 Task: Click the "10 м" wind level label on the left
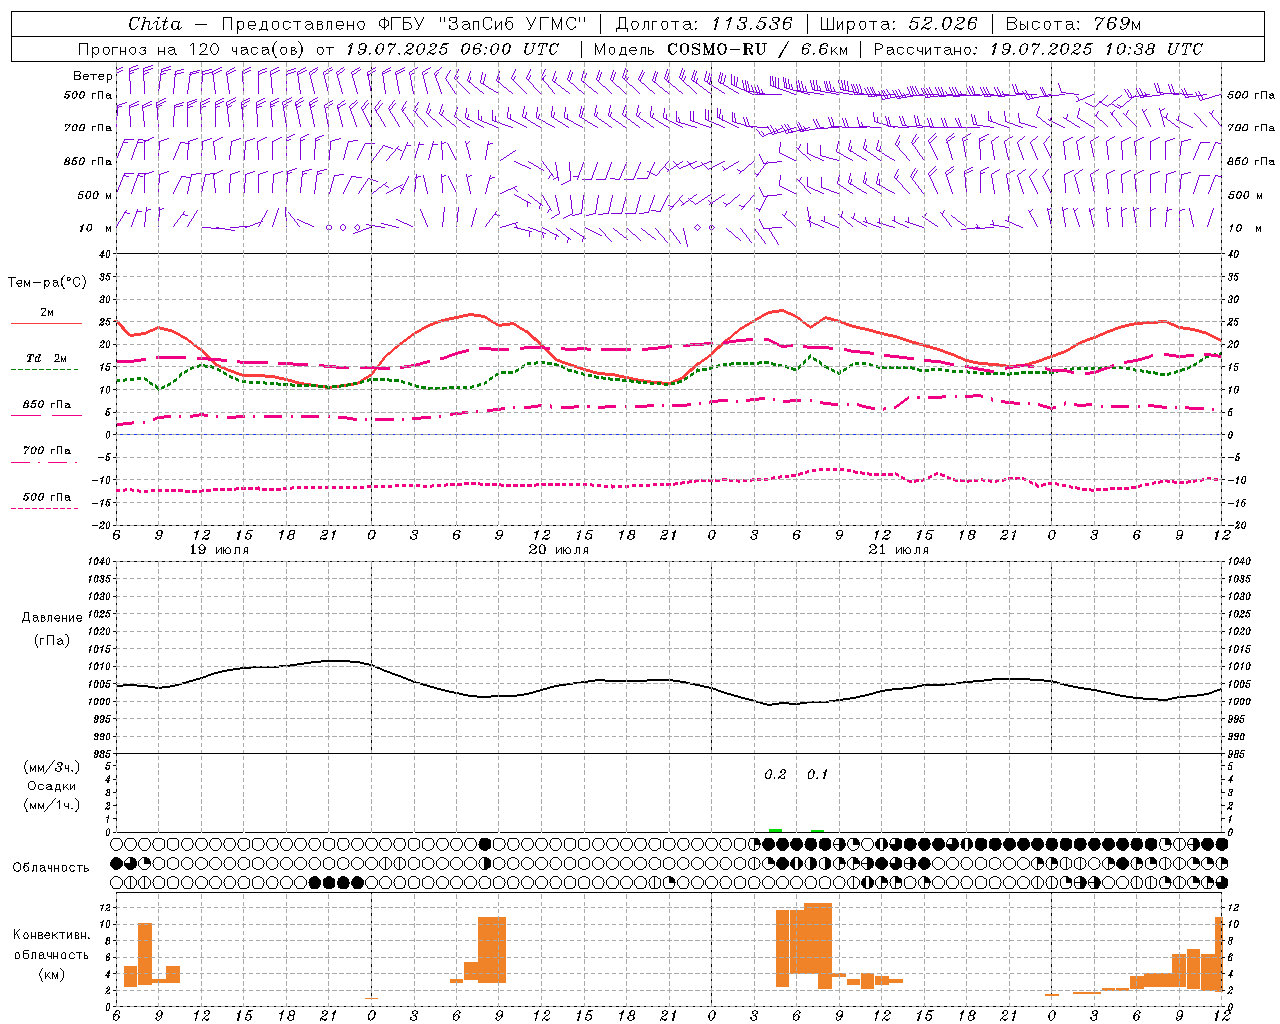click(x=95, y=228)
